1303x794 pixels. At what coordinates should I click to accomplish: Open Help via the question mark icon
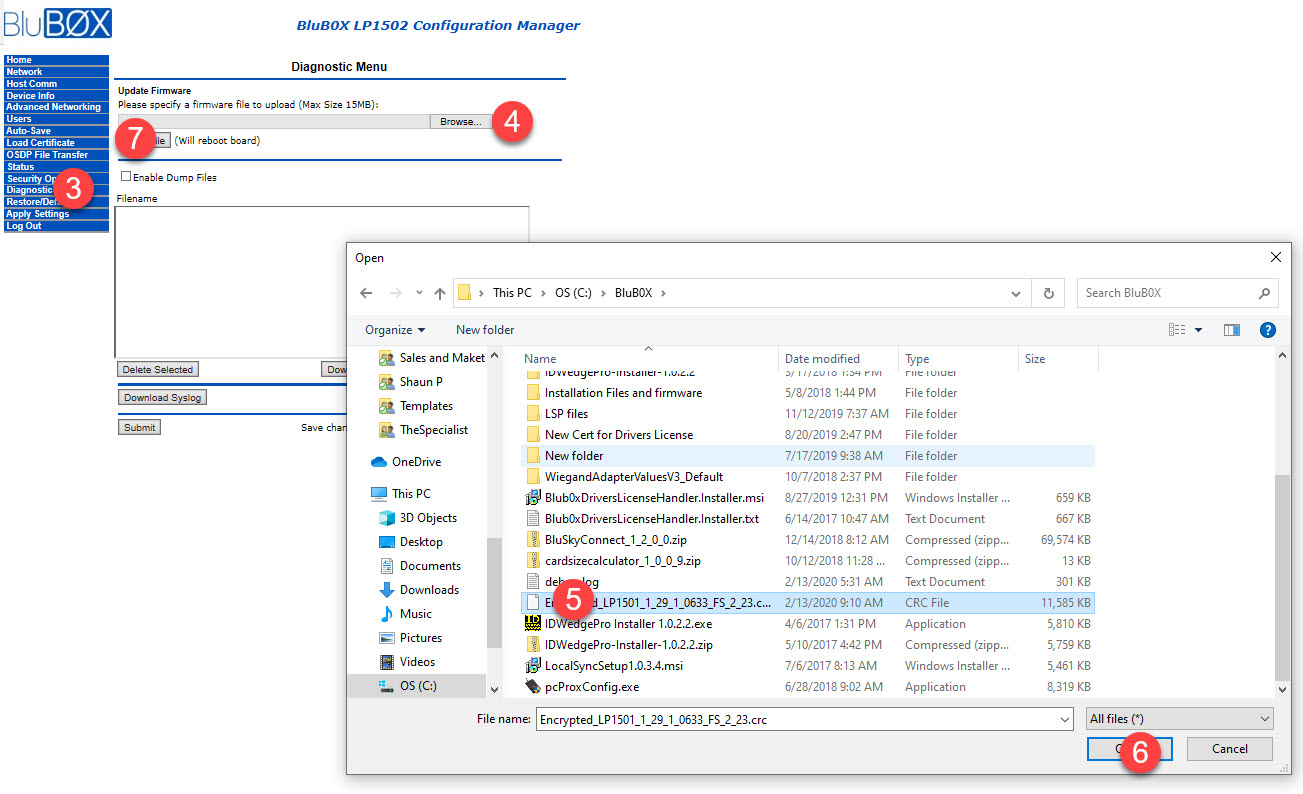point(1267,330)
